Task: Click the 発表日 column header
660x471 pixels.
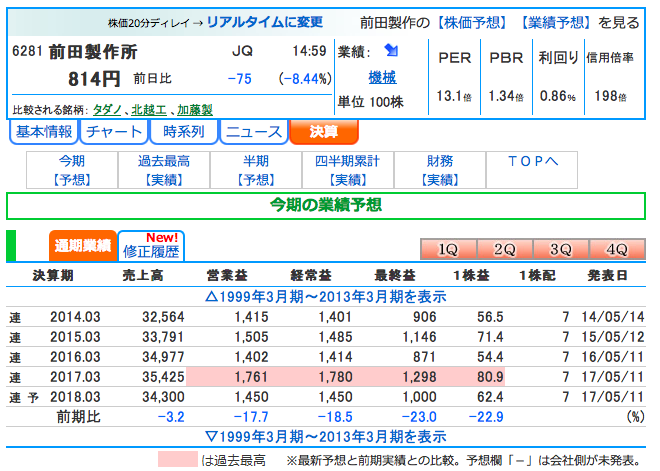Action: click(607, 275)
